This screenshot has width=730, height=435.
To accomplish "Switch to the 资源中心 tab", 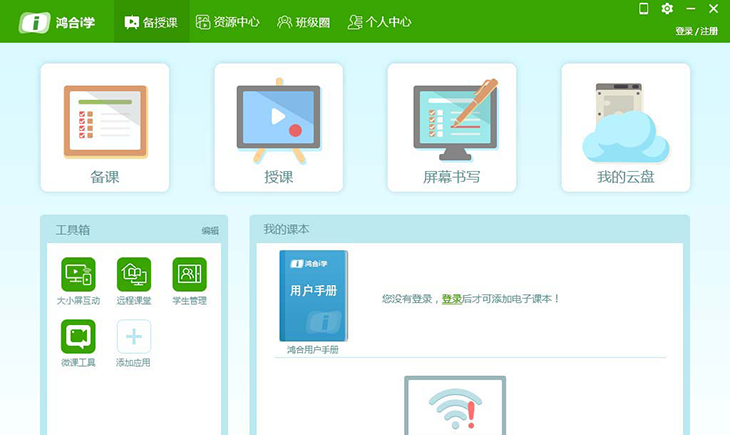I will click(227, 22).
